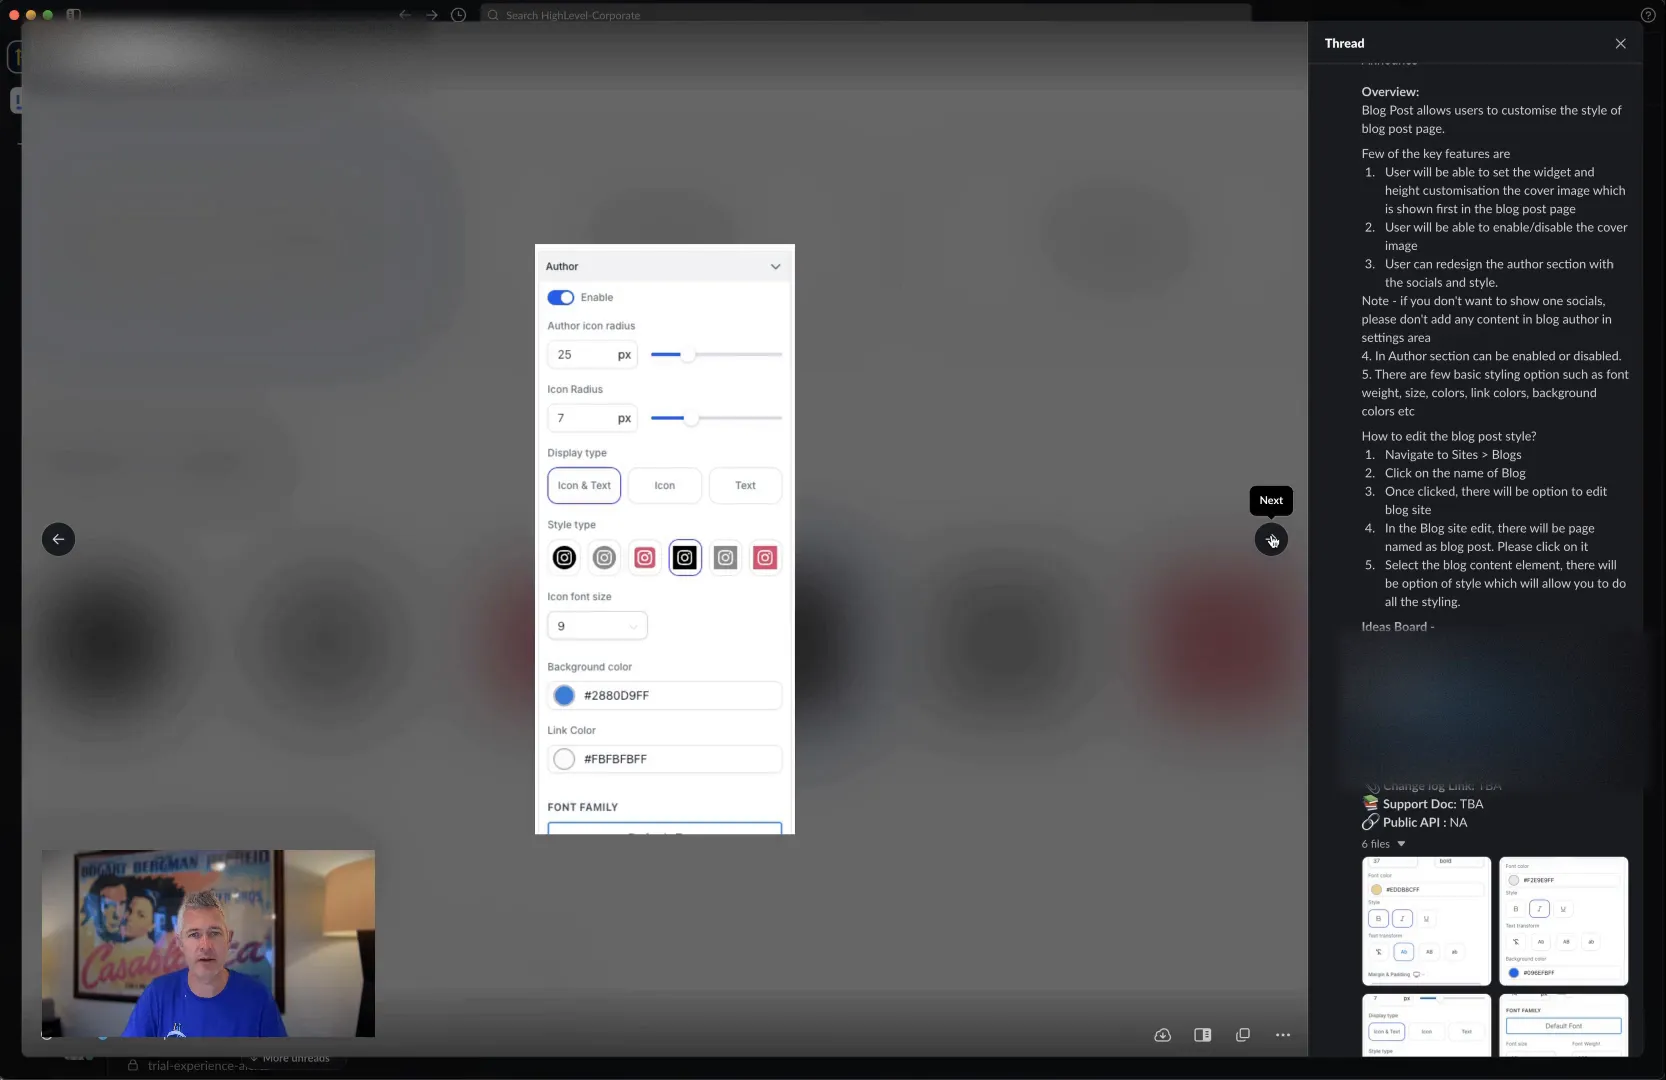Select the Icon display type option
The height and width of the screenshot is (1080, 1666).
click(665, 486)
